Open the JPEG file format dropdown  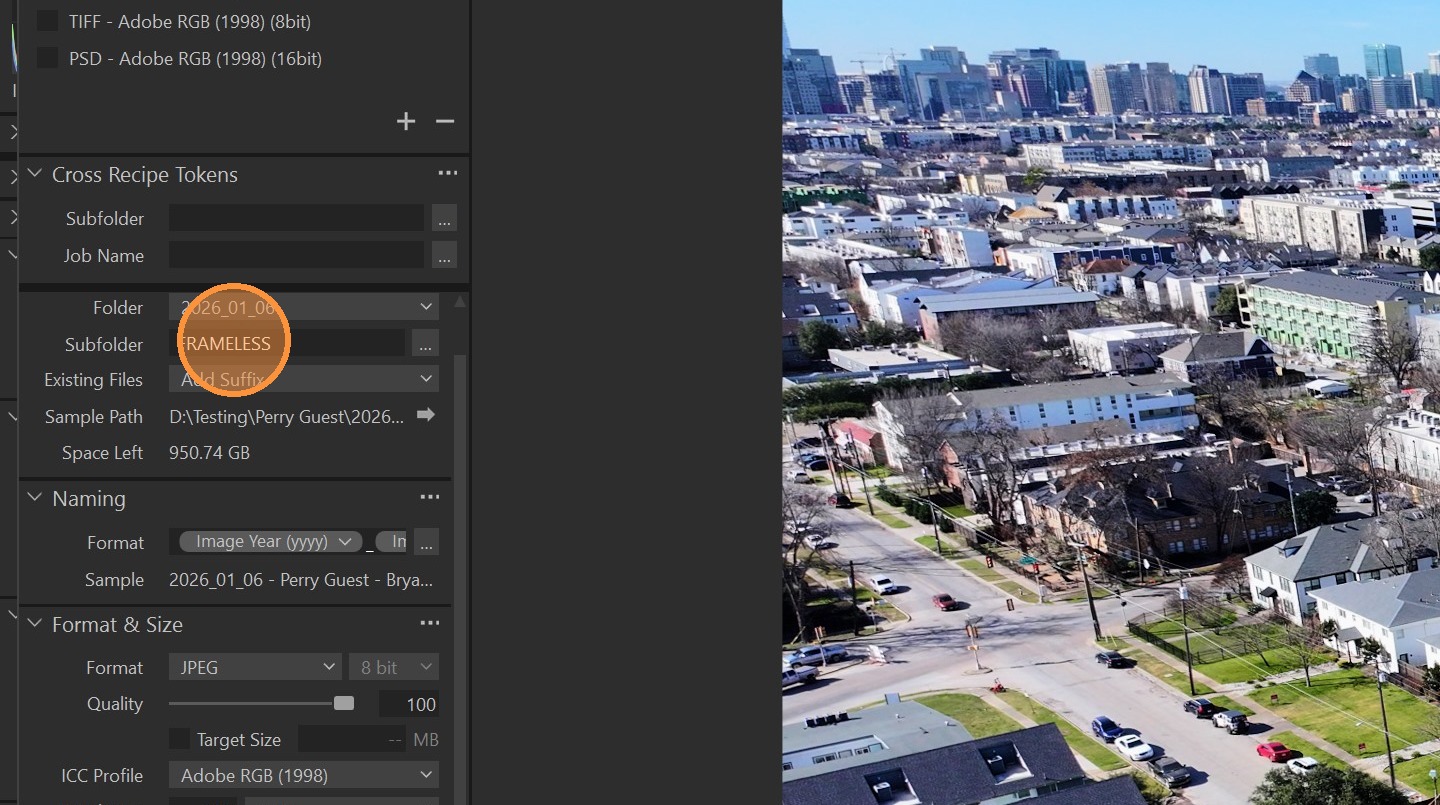(255, 667)
